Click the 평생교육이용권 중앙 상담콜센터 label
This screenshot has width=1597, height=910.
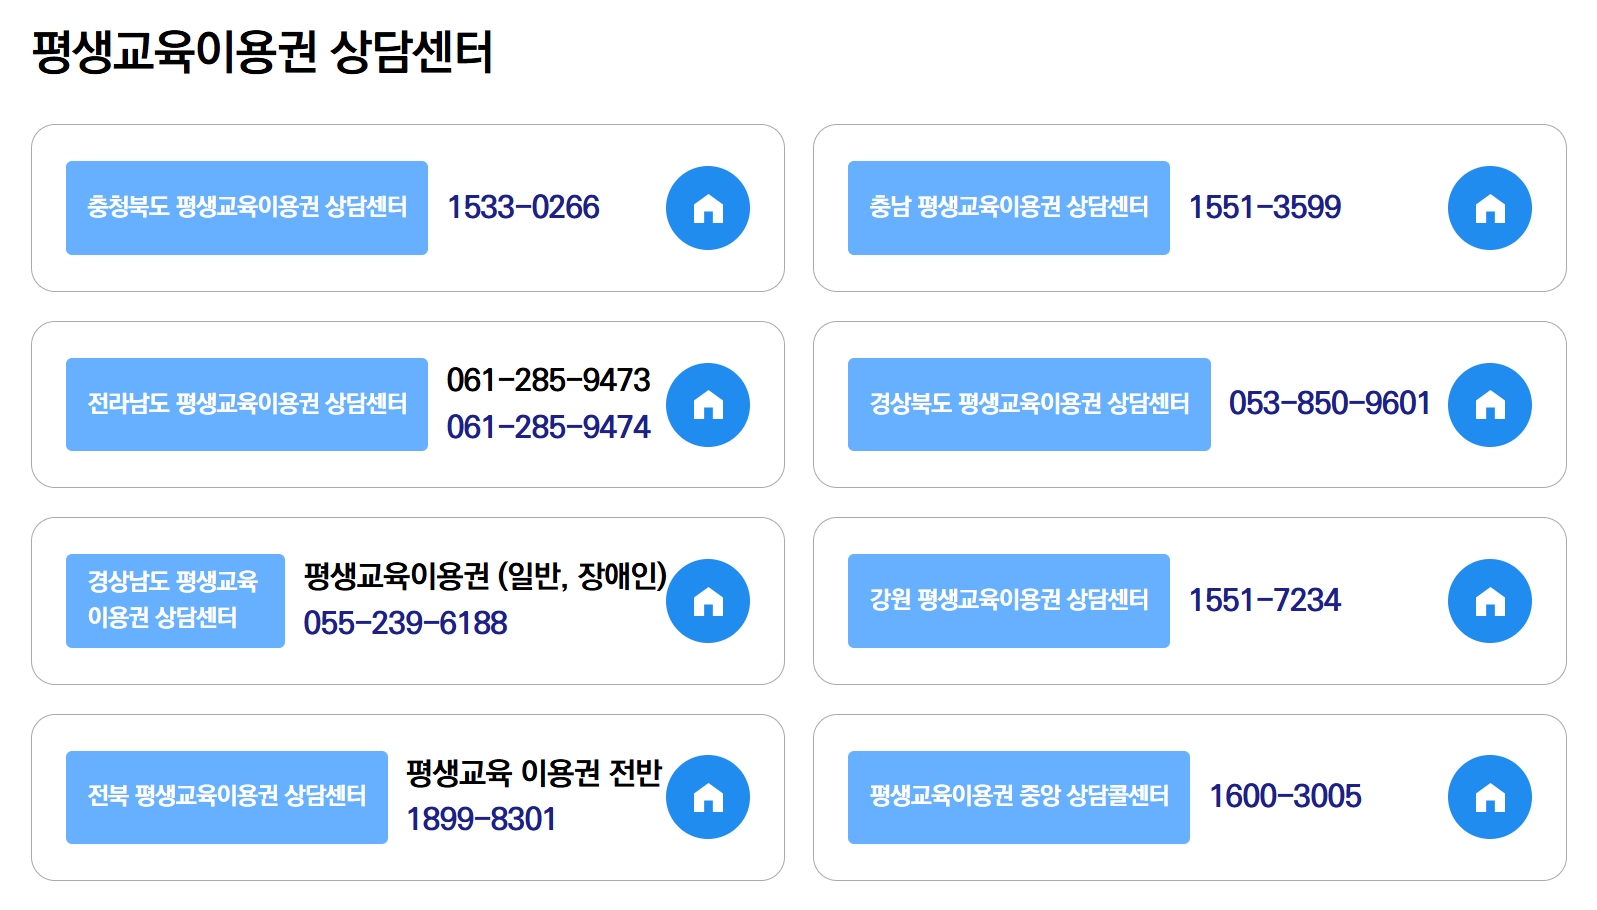pyautogui.click(x=1018, y=796)
